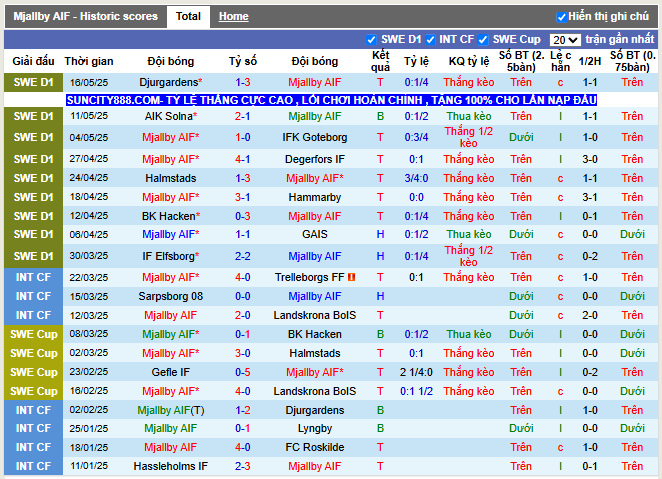Click BK Hacken in the 08/03/25 row

[x=315, y=334]
